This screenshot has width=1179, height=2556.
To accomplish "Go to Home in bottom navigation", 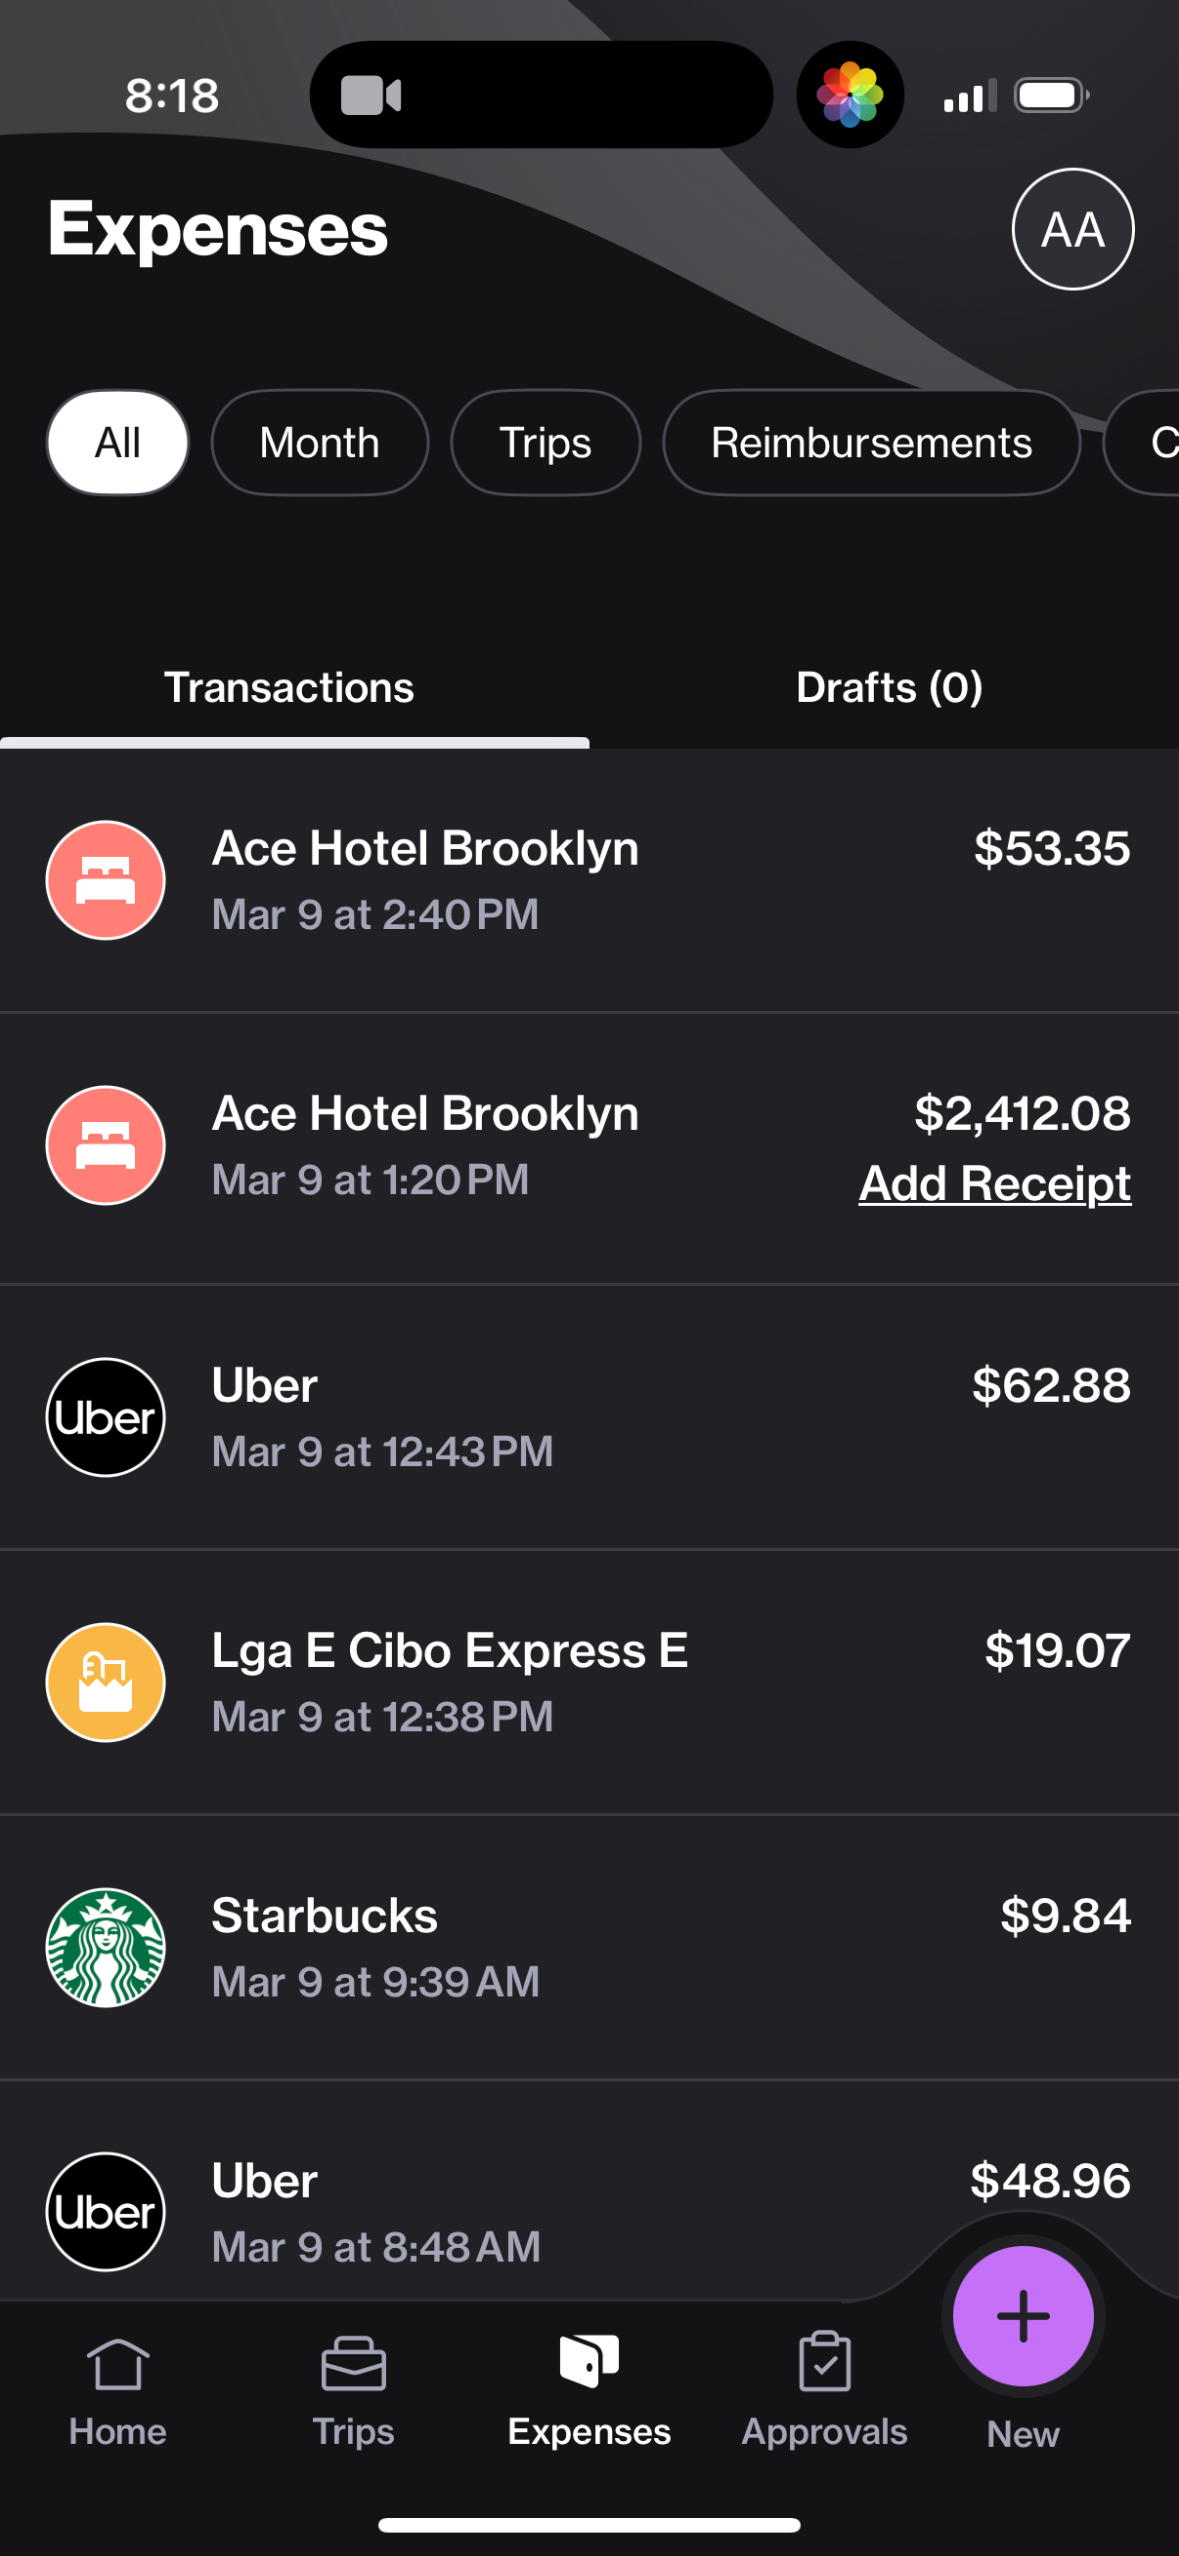I will 118,2390.
